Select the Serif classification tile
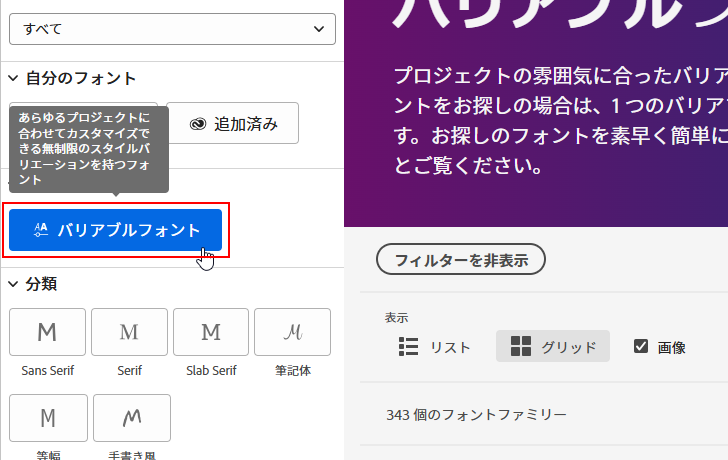728x460 pixels. tap(129, 332)
